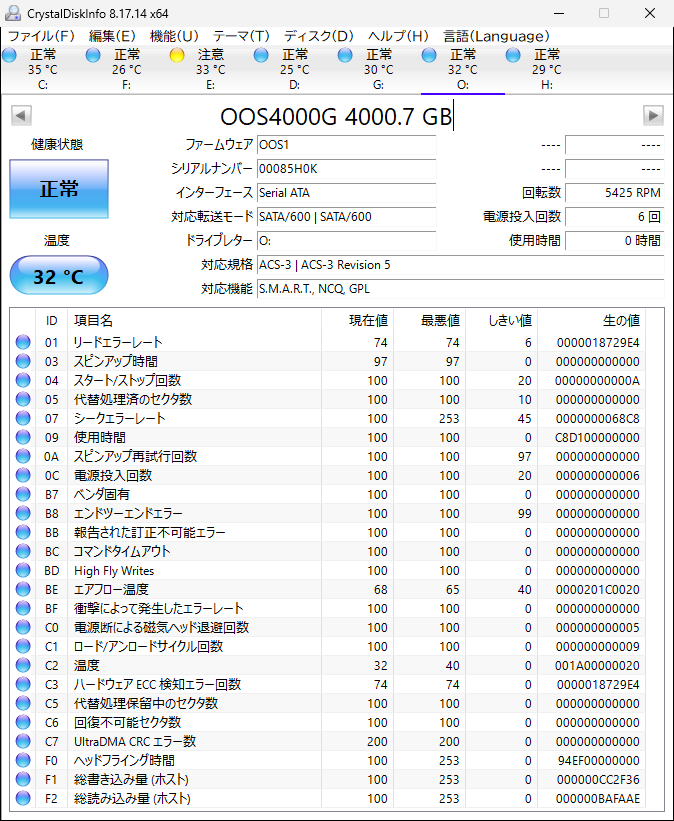
Task: Click status icon for 代替処理保留中のセクタ数 row
Action: [23, 703]
